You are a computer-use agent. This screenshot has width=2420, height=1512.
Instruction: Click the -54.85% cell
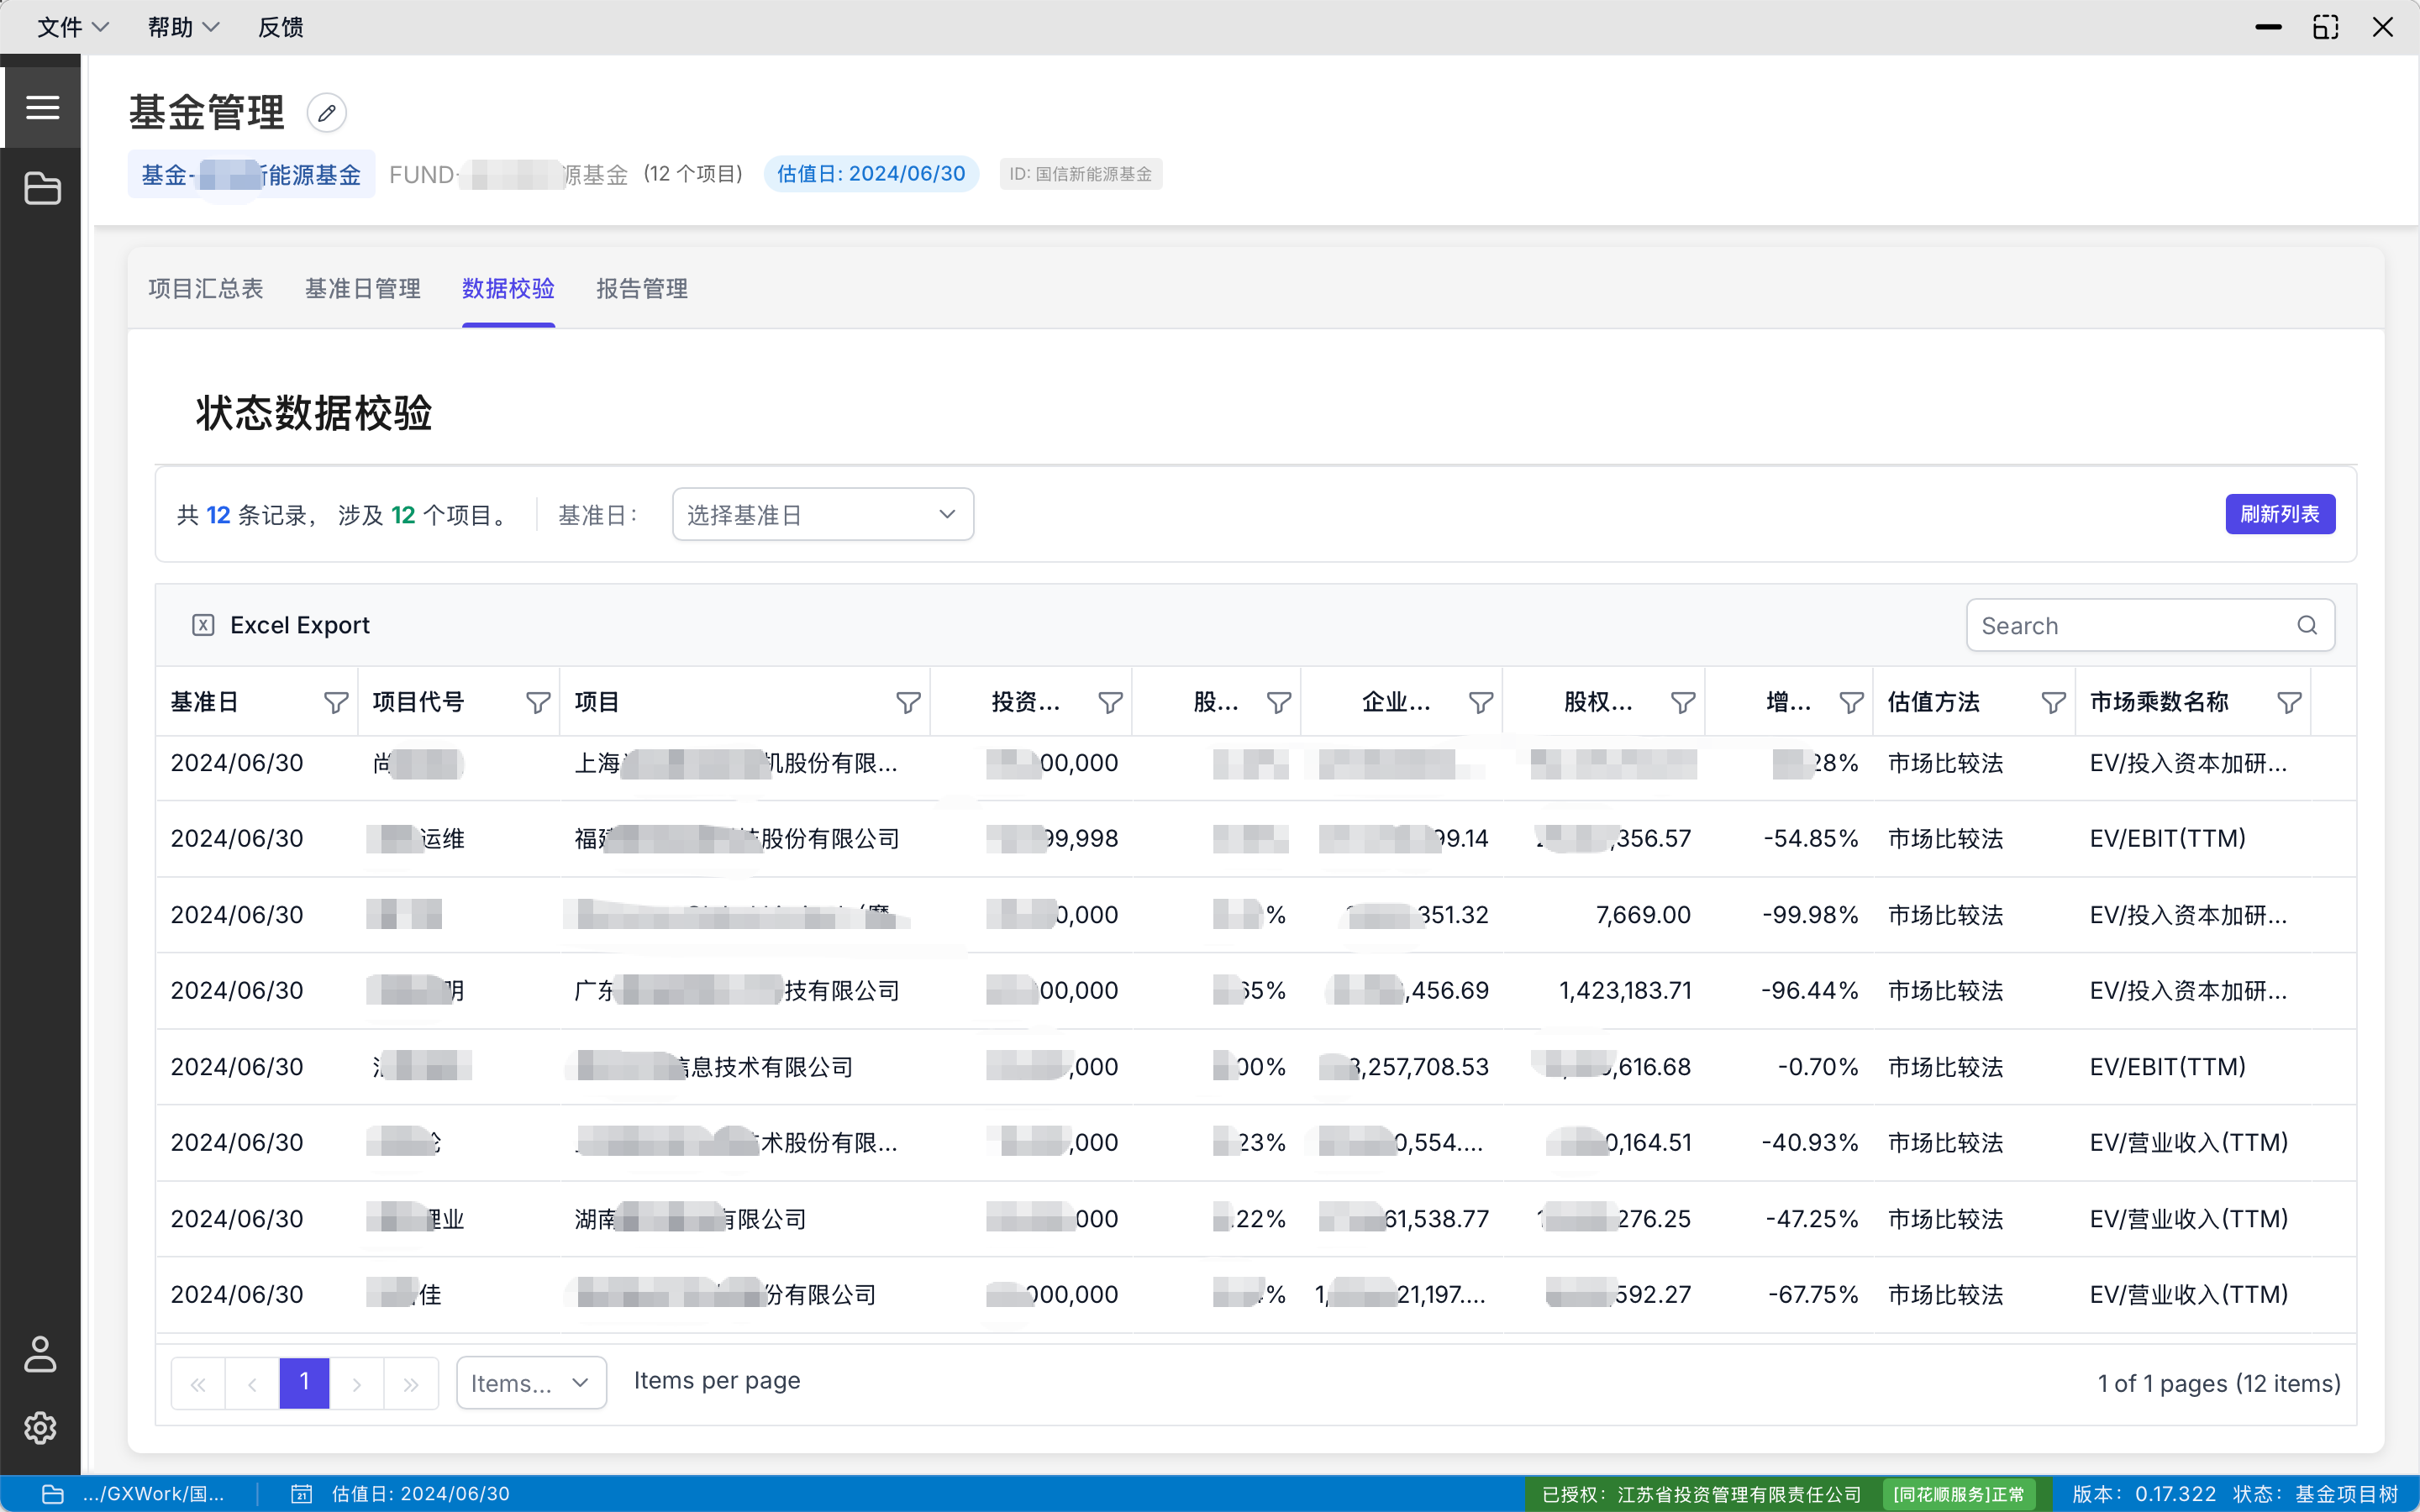(1810, 838)
